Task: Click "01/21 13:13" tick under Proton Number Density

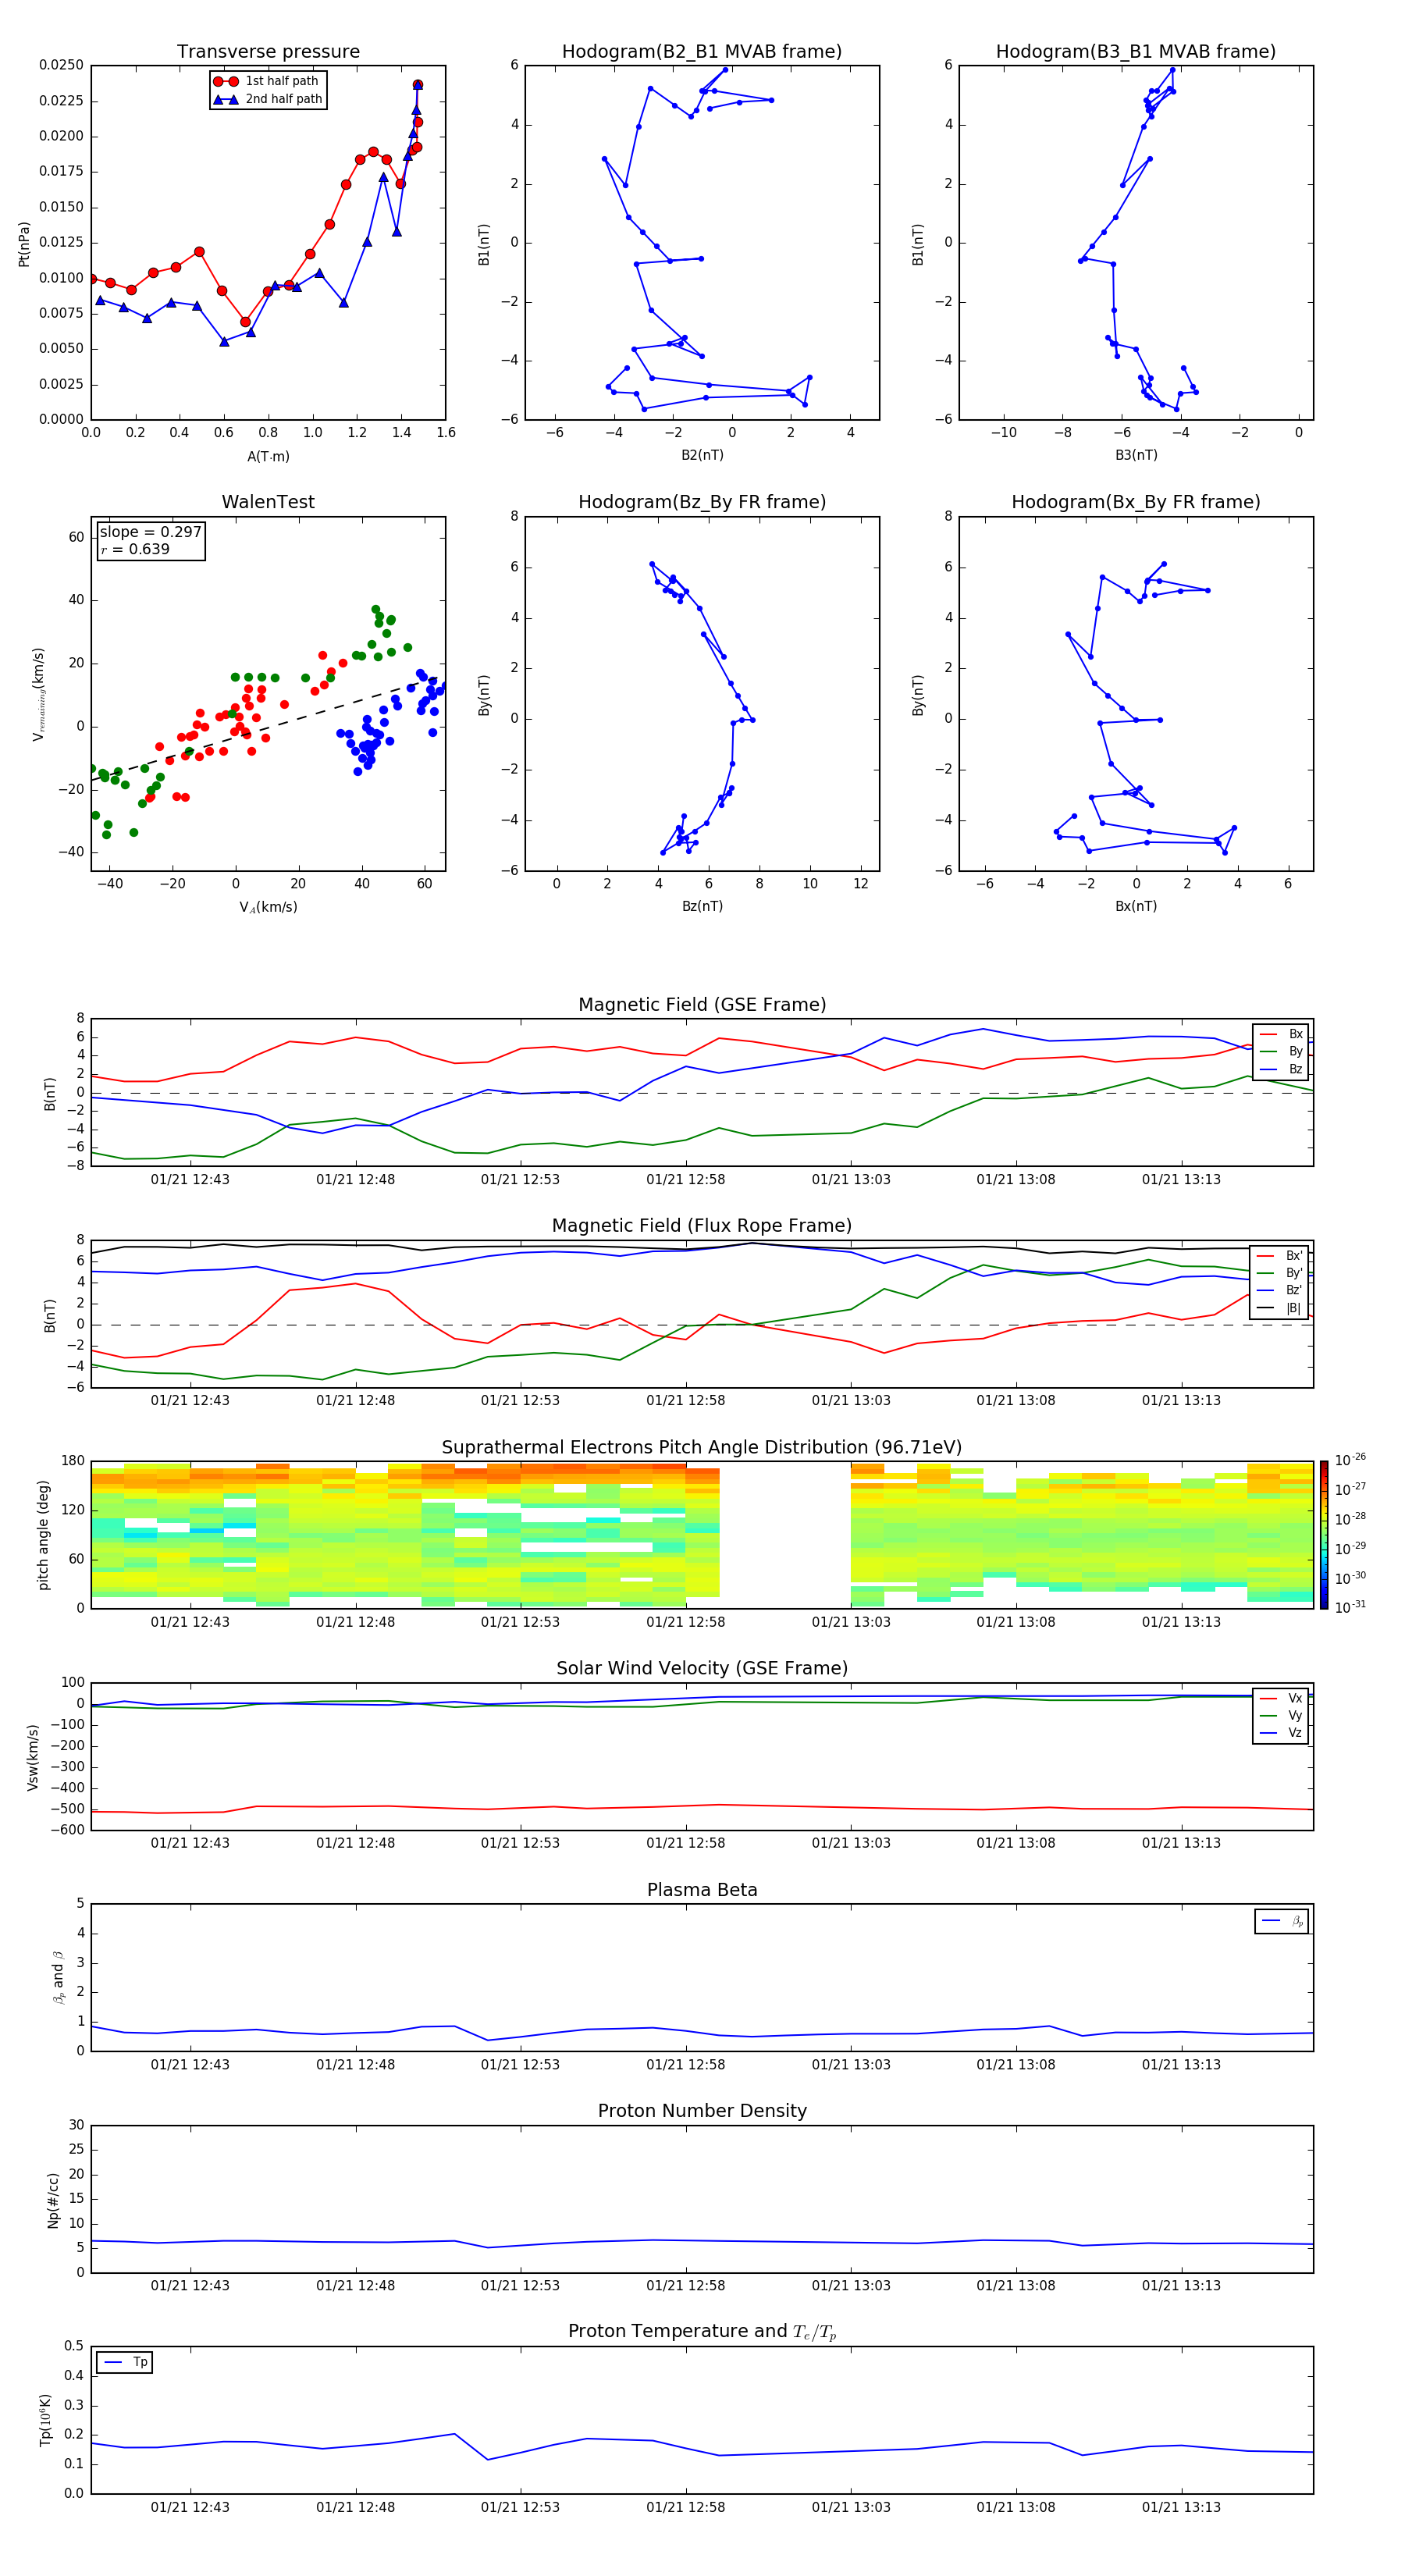Action: pyautogui.click(x=1181, y=2285)
